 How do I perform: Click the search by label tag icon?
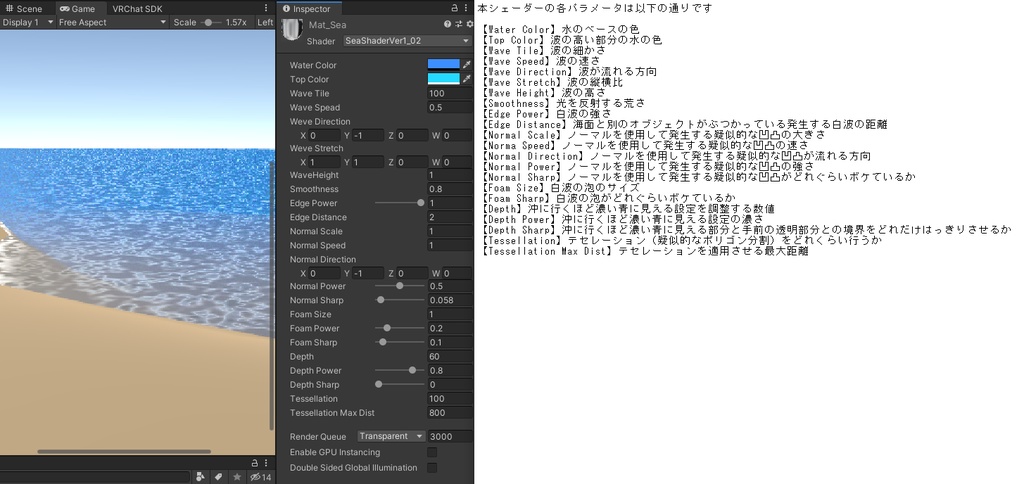click(219, 477)
